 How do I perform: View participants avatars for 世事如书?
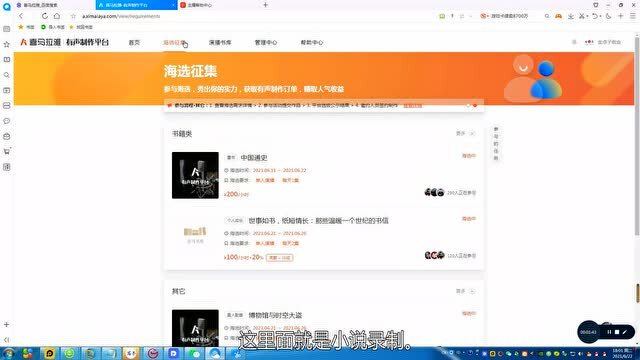434,256
